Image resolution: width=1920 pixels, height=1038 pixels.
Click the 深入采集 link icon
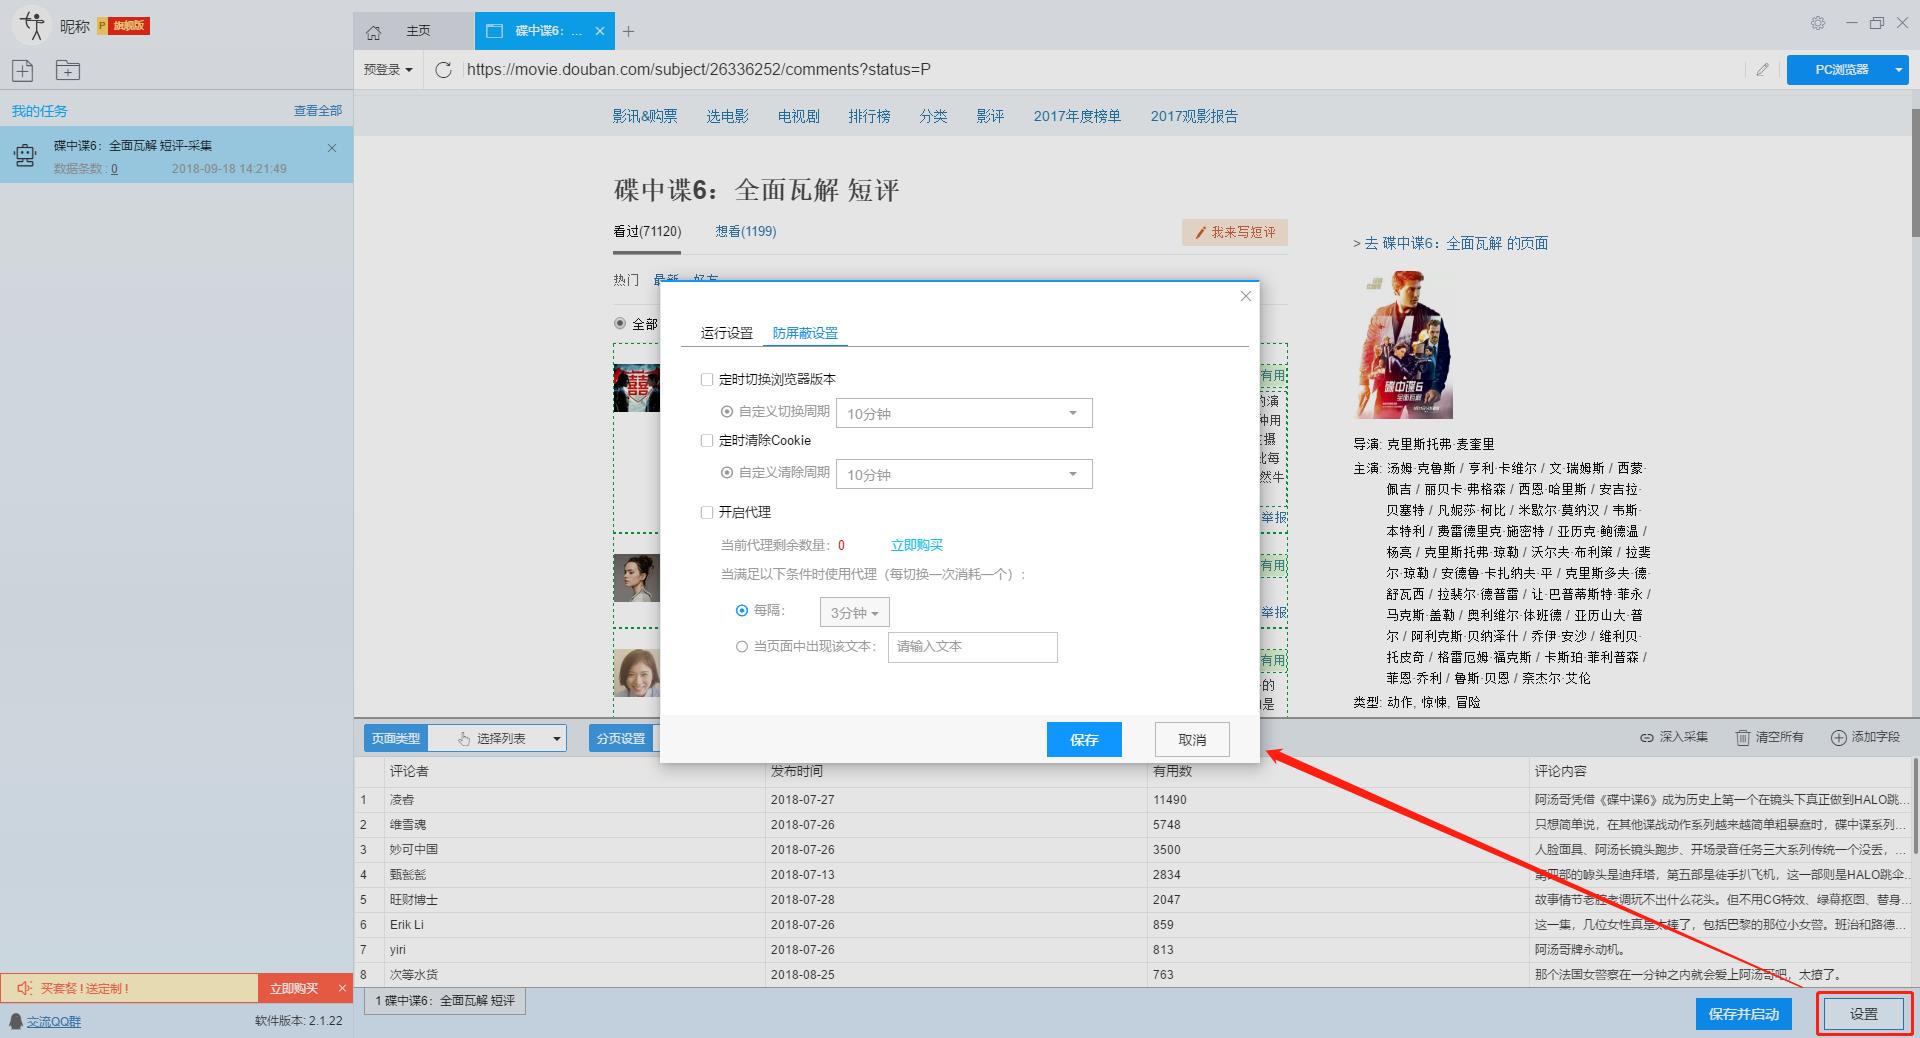[1646, 737]
